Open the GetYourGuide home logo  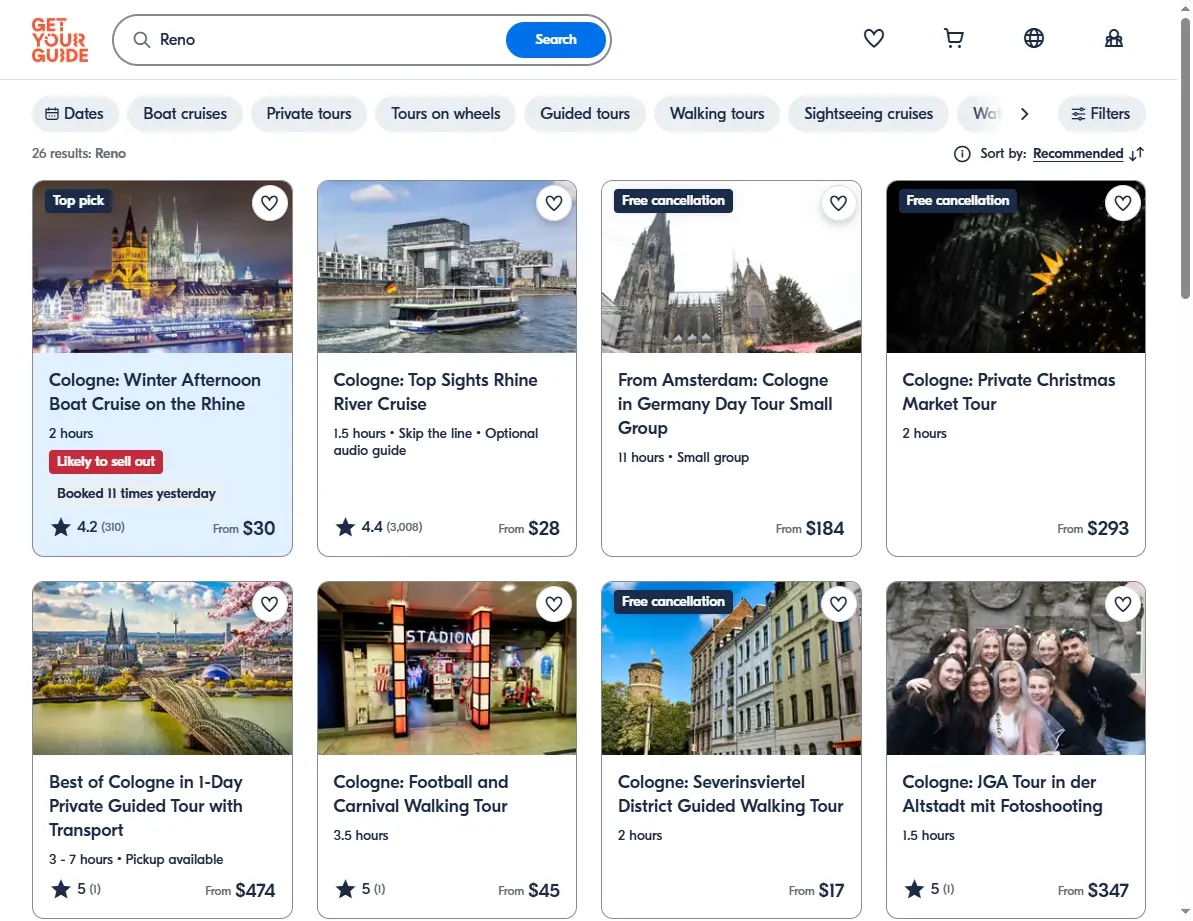(x=60, y=40)
